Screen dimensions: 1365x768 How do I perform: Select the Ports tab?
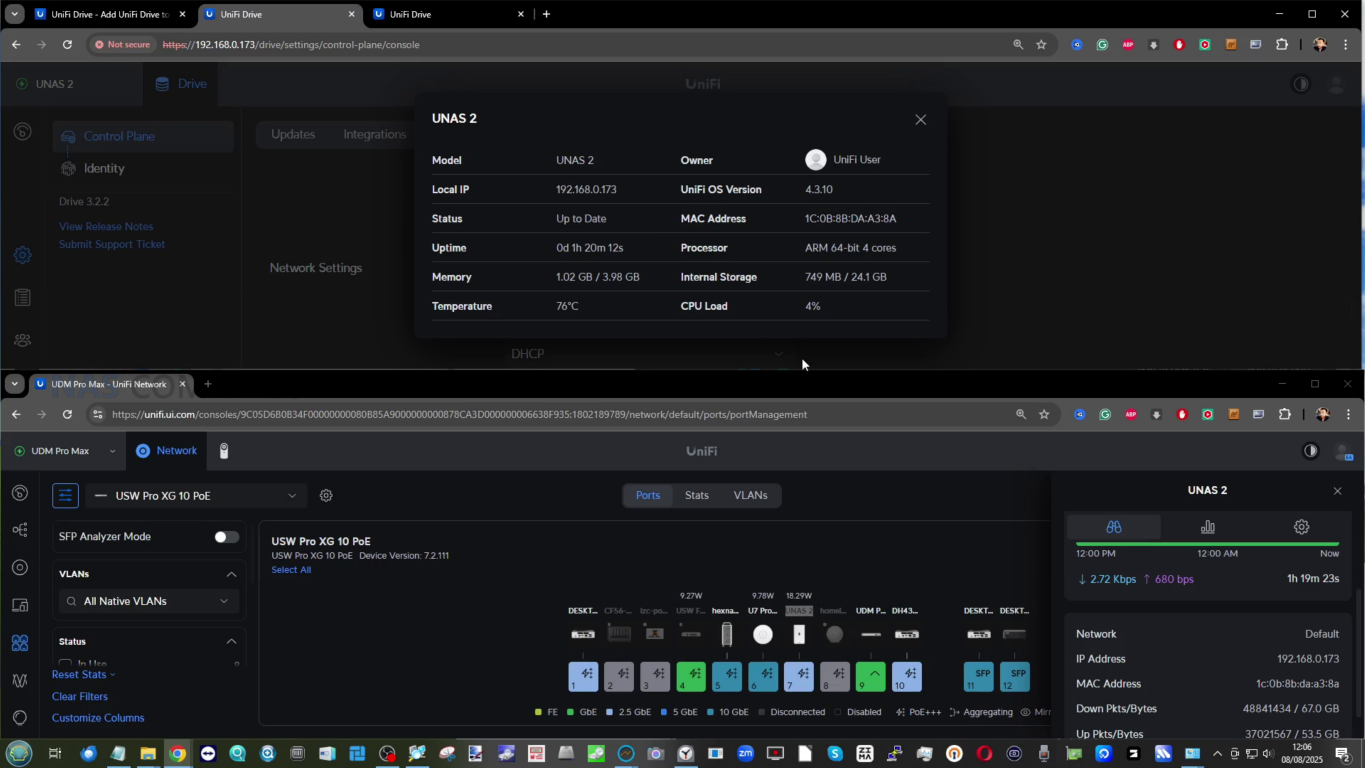pos(648,495)
